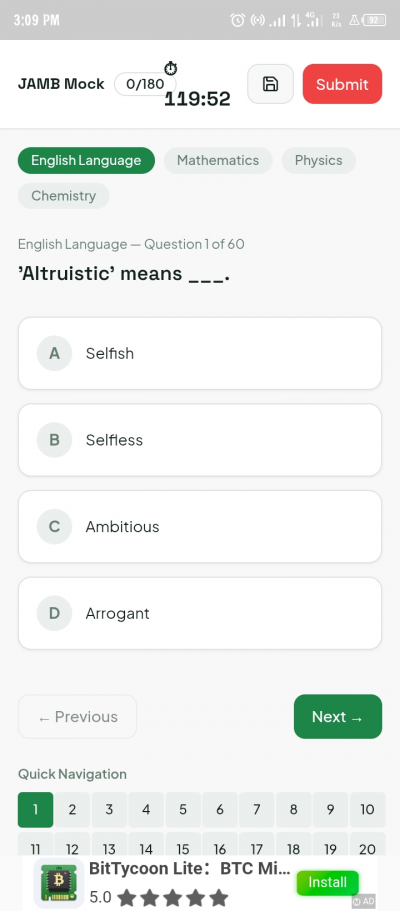Save progress with the floppy disk icon
400x911 pixels.
pyautogui.click(x=270, y=84)
